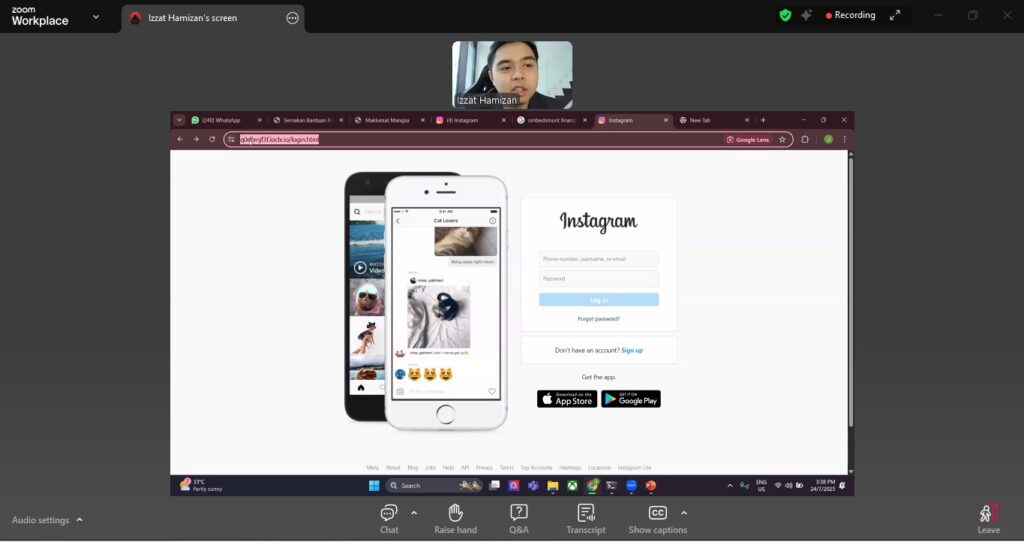Viewport: 1024px width, 542px height.
Task: Enter full screen with the arrows icon
Action: 895,15
